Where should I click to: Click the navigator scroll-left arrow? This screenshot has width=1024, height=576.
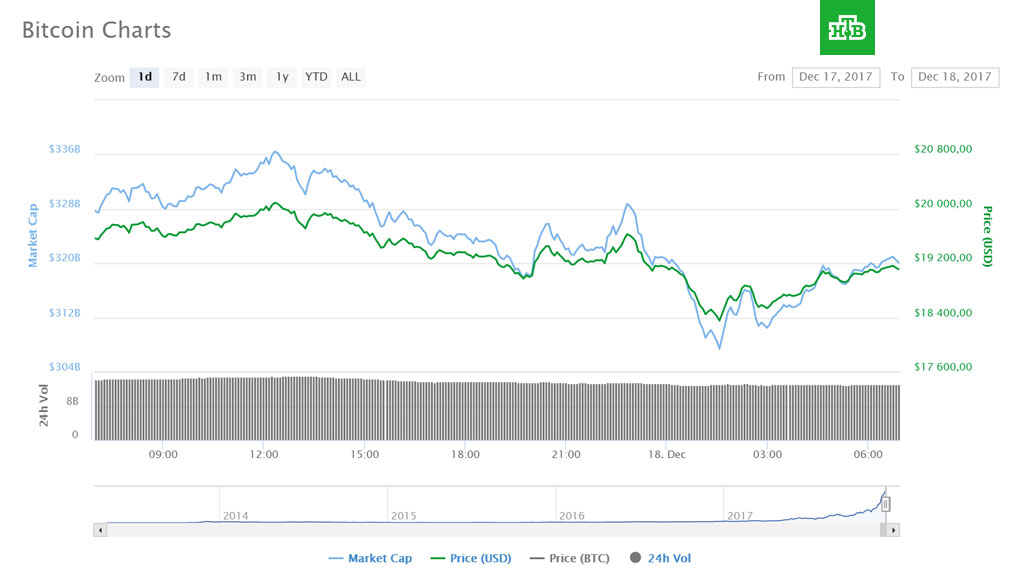100,530
